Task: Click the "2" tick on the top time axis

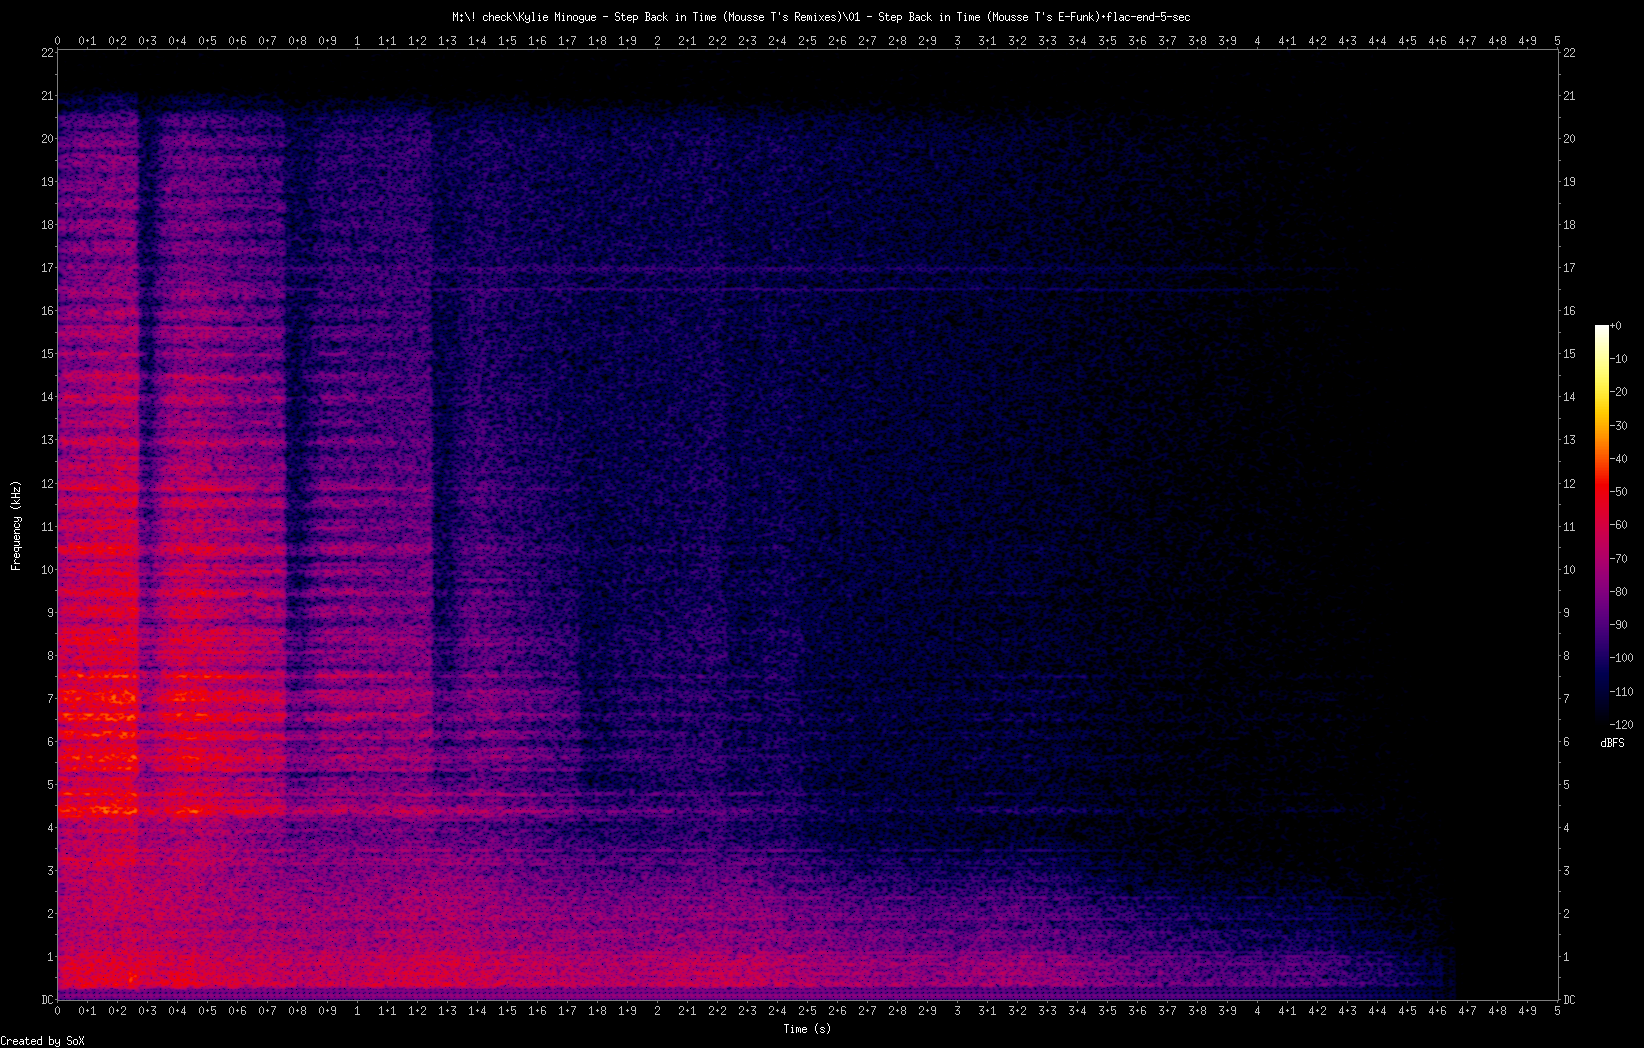Action: click(657, 41)
